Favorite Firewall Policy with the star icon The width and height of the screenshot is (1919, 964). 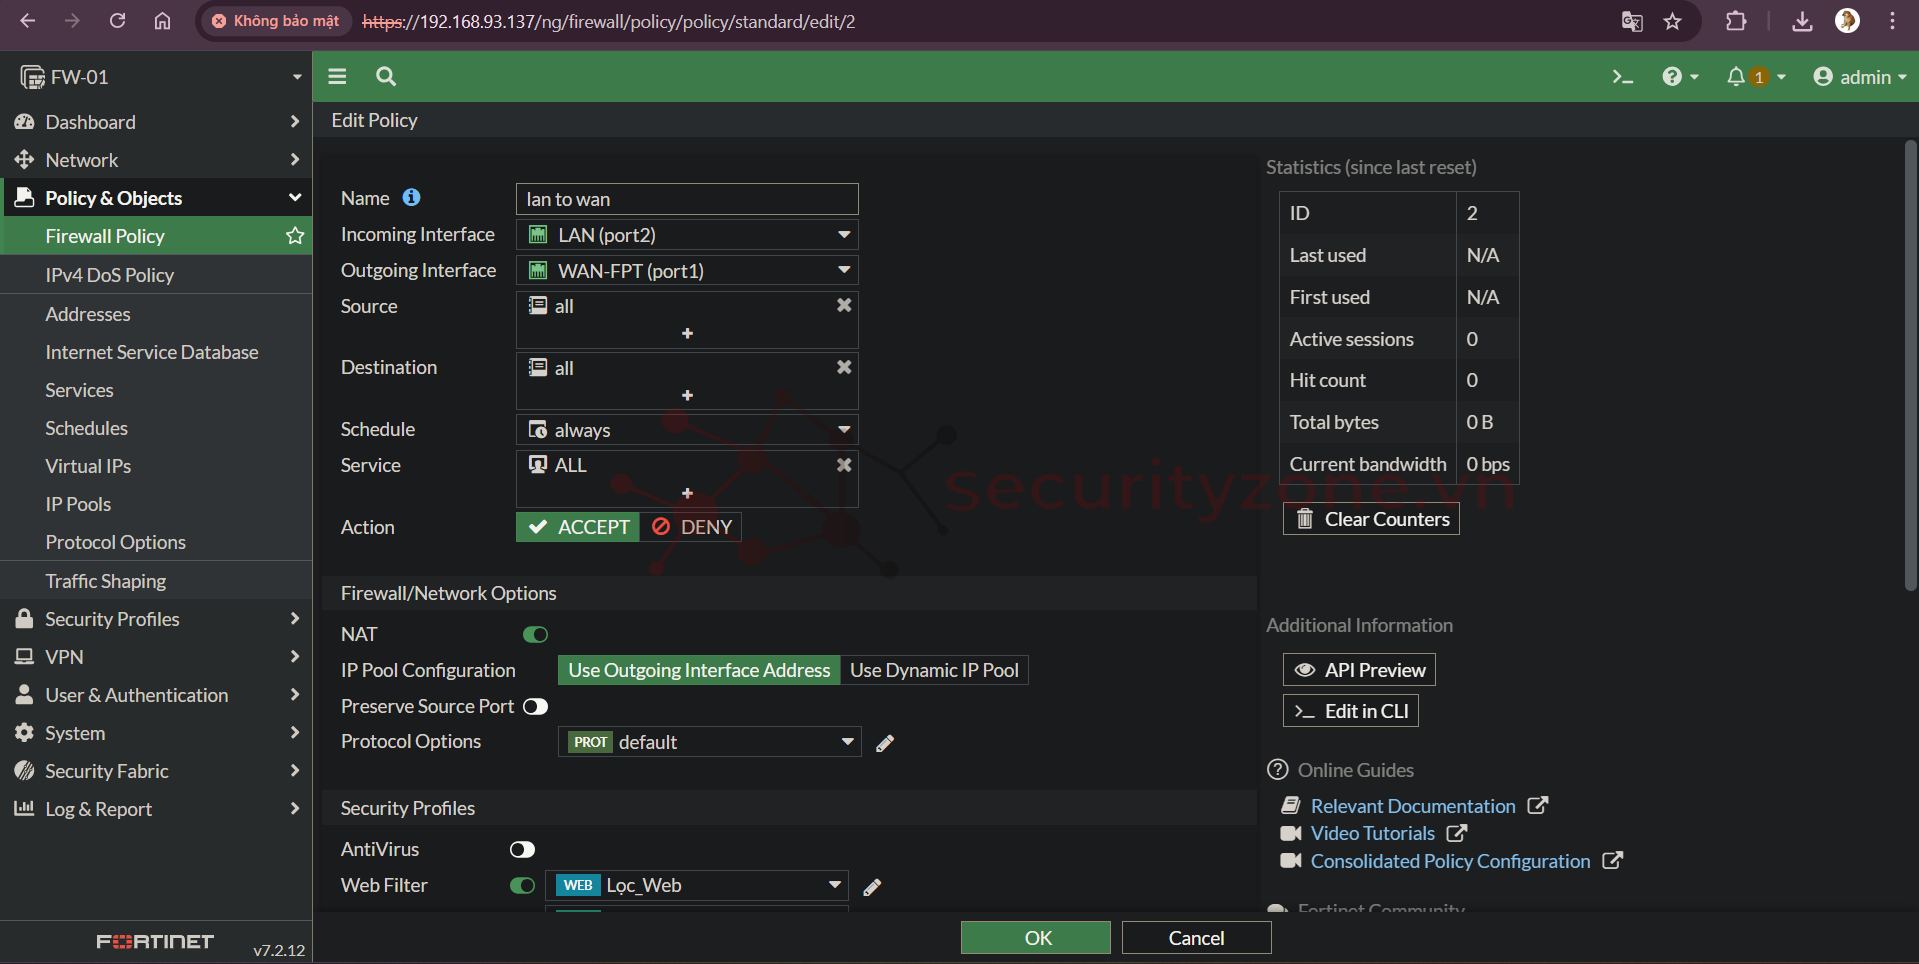(295, 236)
